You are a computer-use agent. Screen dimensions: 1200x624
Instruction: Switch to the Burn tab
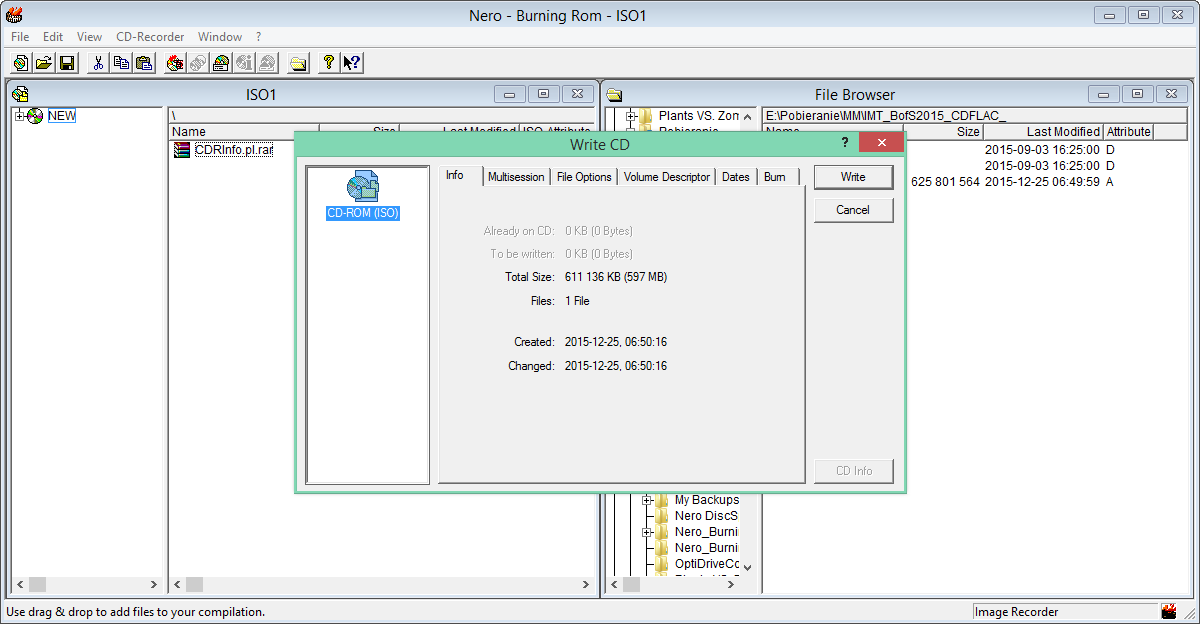778,177
